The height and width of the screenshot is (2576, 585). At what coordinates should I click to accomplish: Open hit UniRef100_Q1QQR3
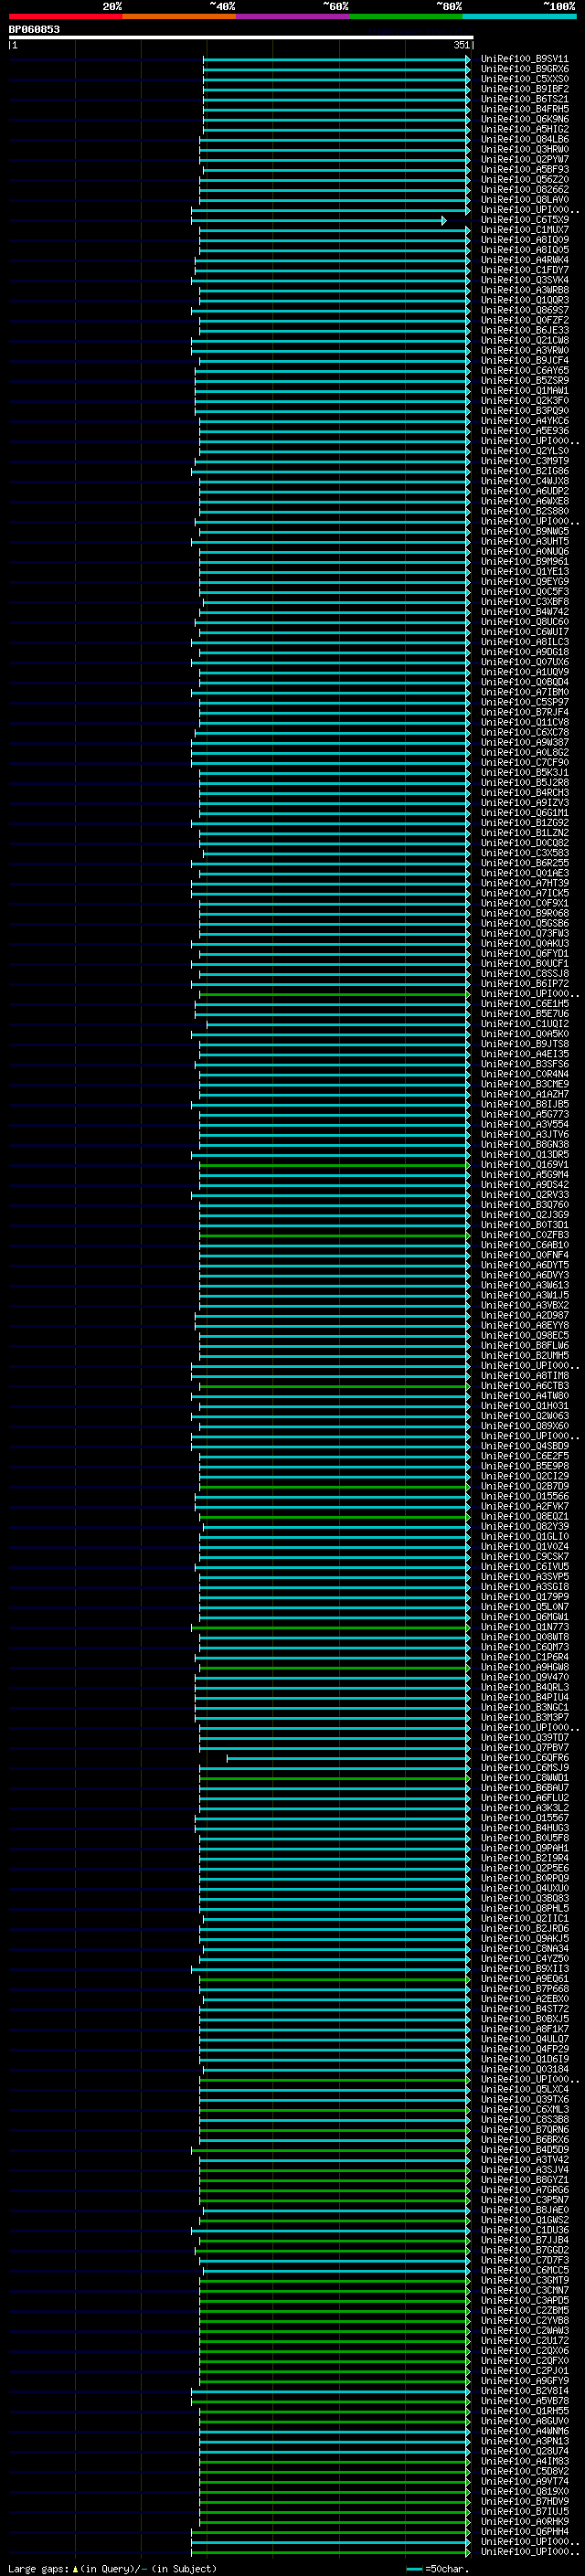coord(525,300)
